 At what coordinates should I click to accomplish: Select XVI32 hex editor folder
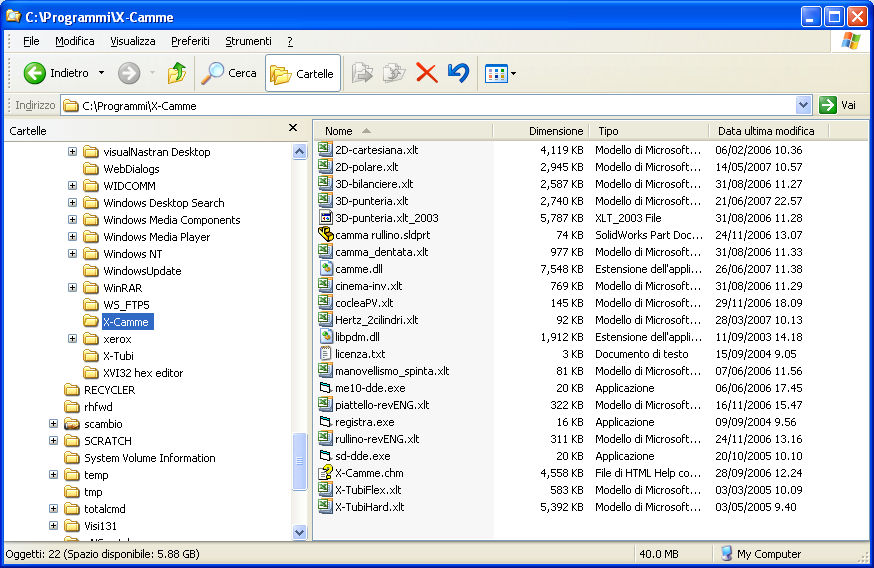click(x=133, y=373)
